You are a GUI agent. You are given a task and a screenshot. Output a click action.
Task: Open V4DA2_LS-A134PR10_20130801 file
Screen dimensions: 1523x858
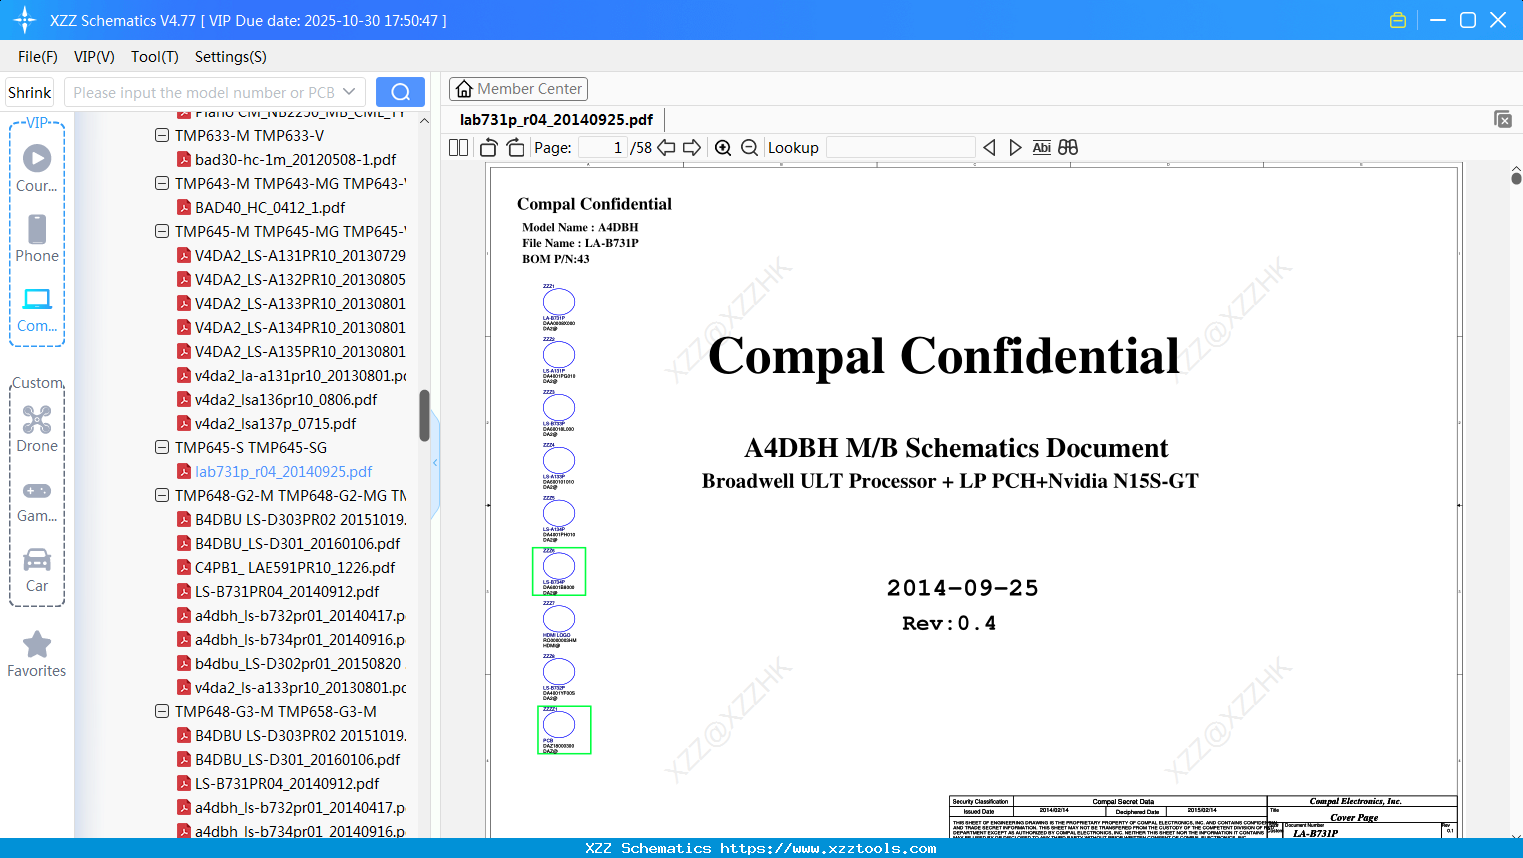[301, 327]
